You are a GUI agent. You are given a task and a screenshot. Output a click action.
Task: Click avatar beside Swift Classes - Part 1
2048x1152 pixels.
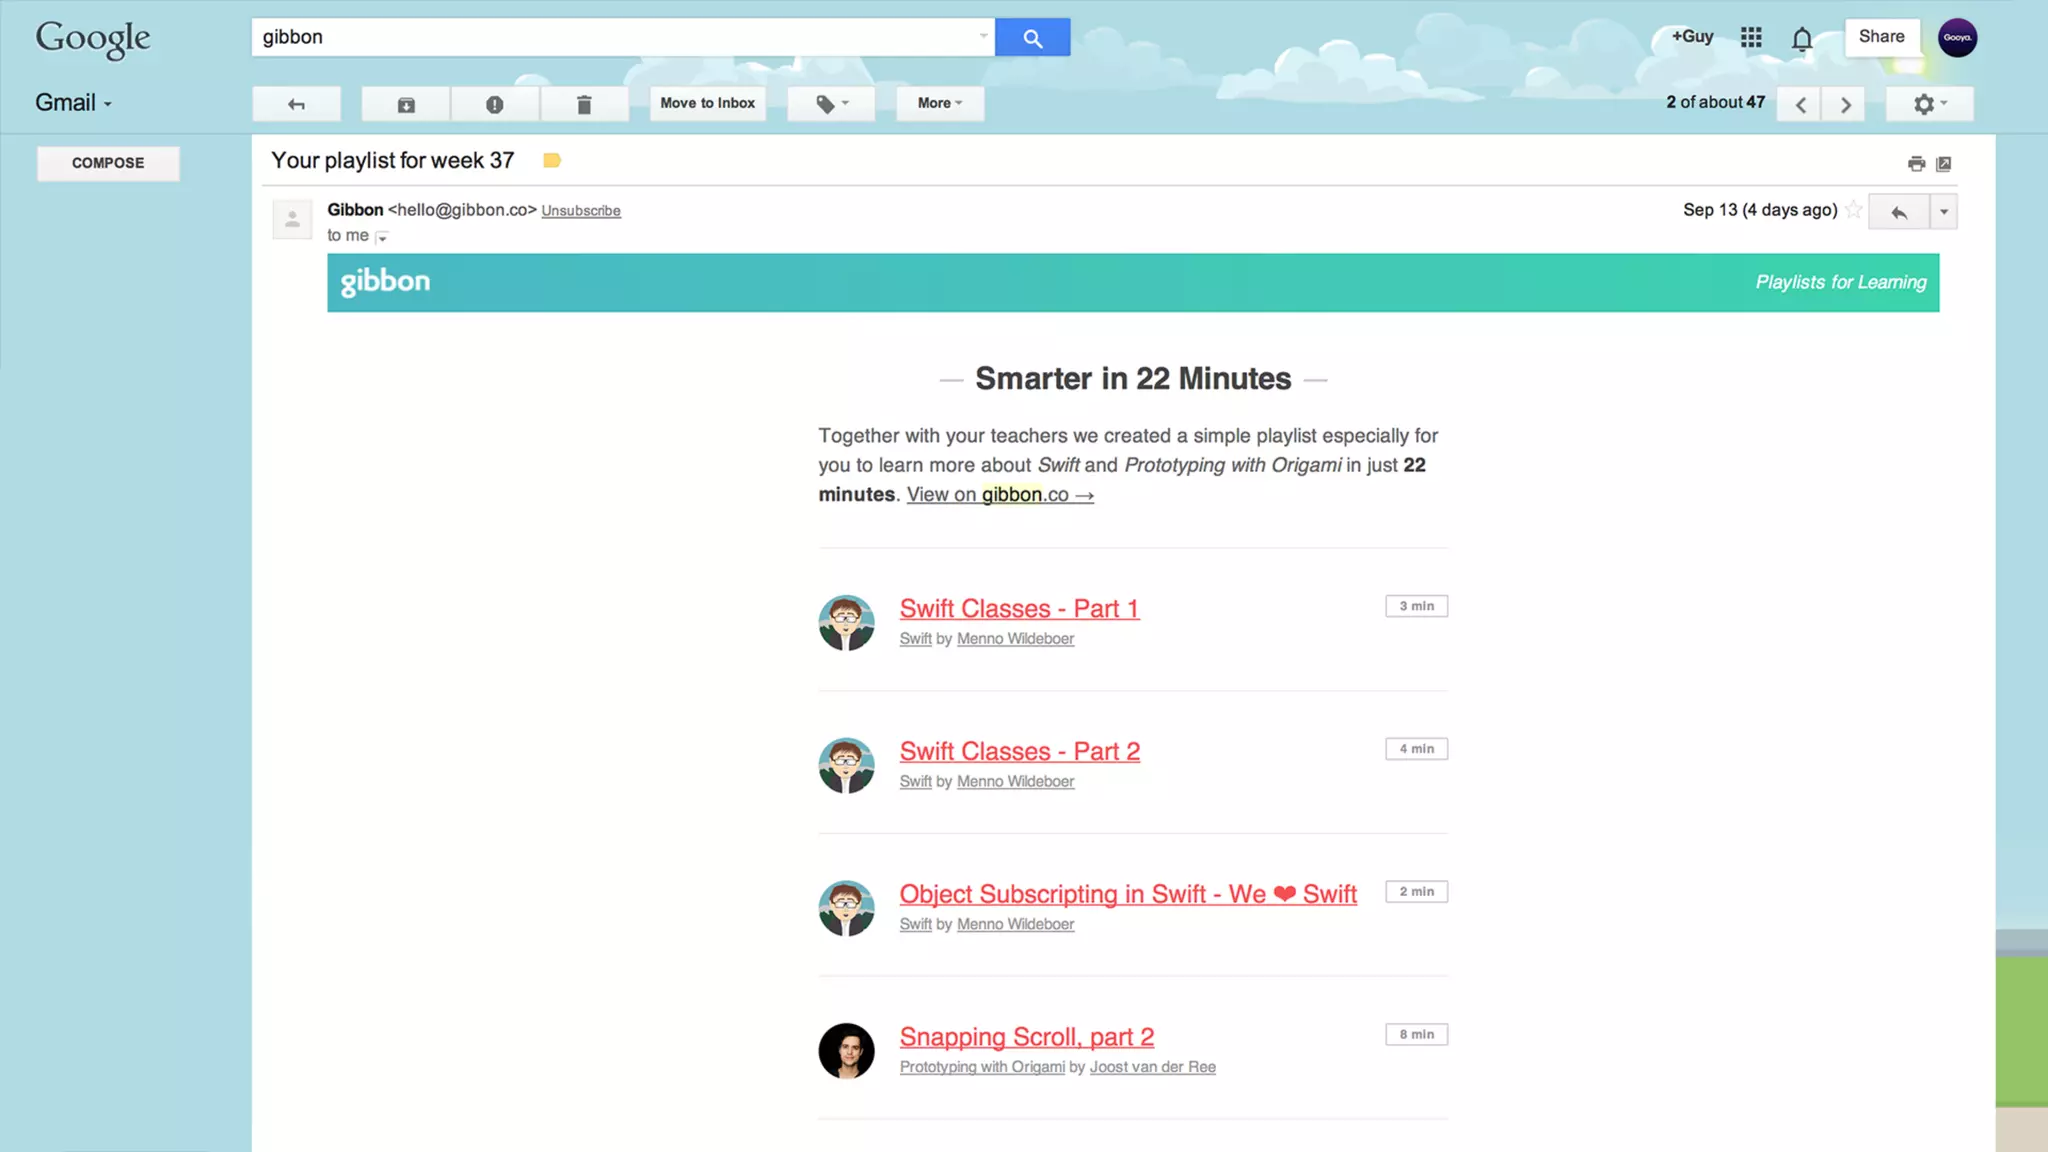pos(846,623)
